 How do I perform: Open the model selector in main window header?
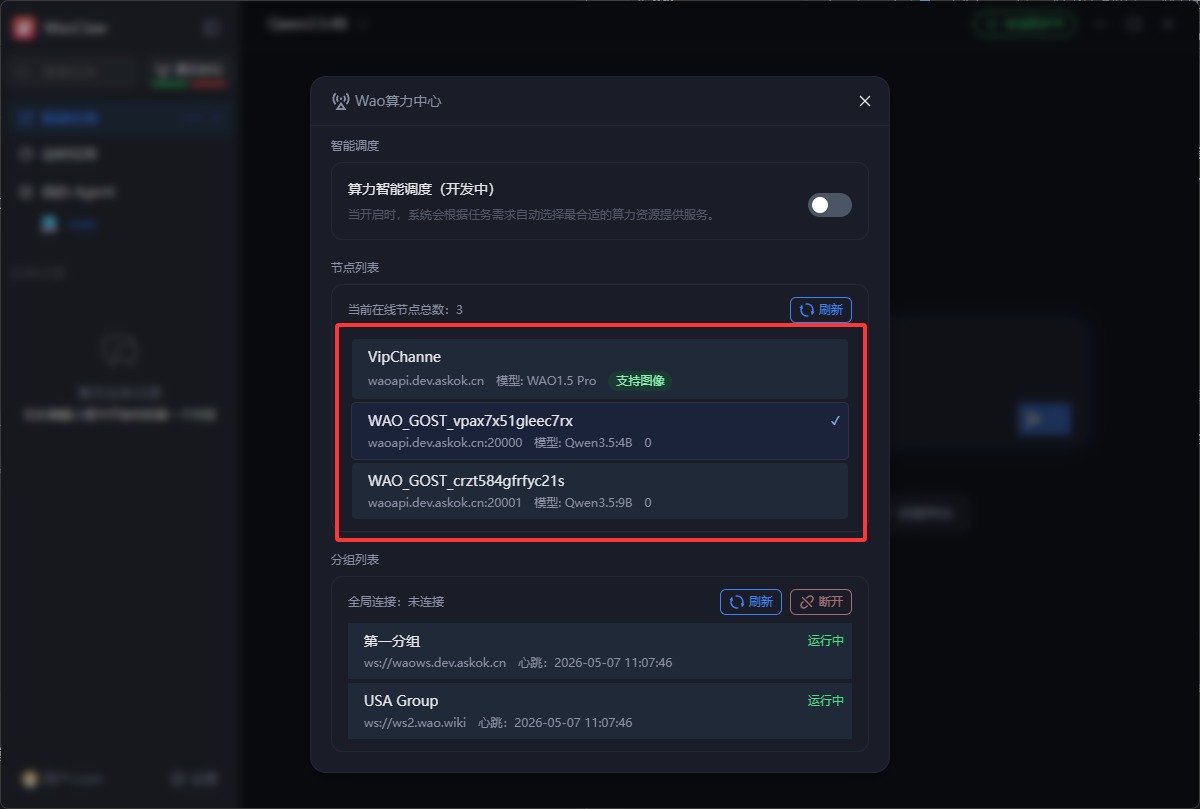point(318,24)
